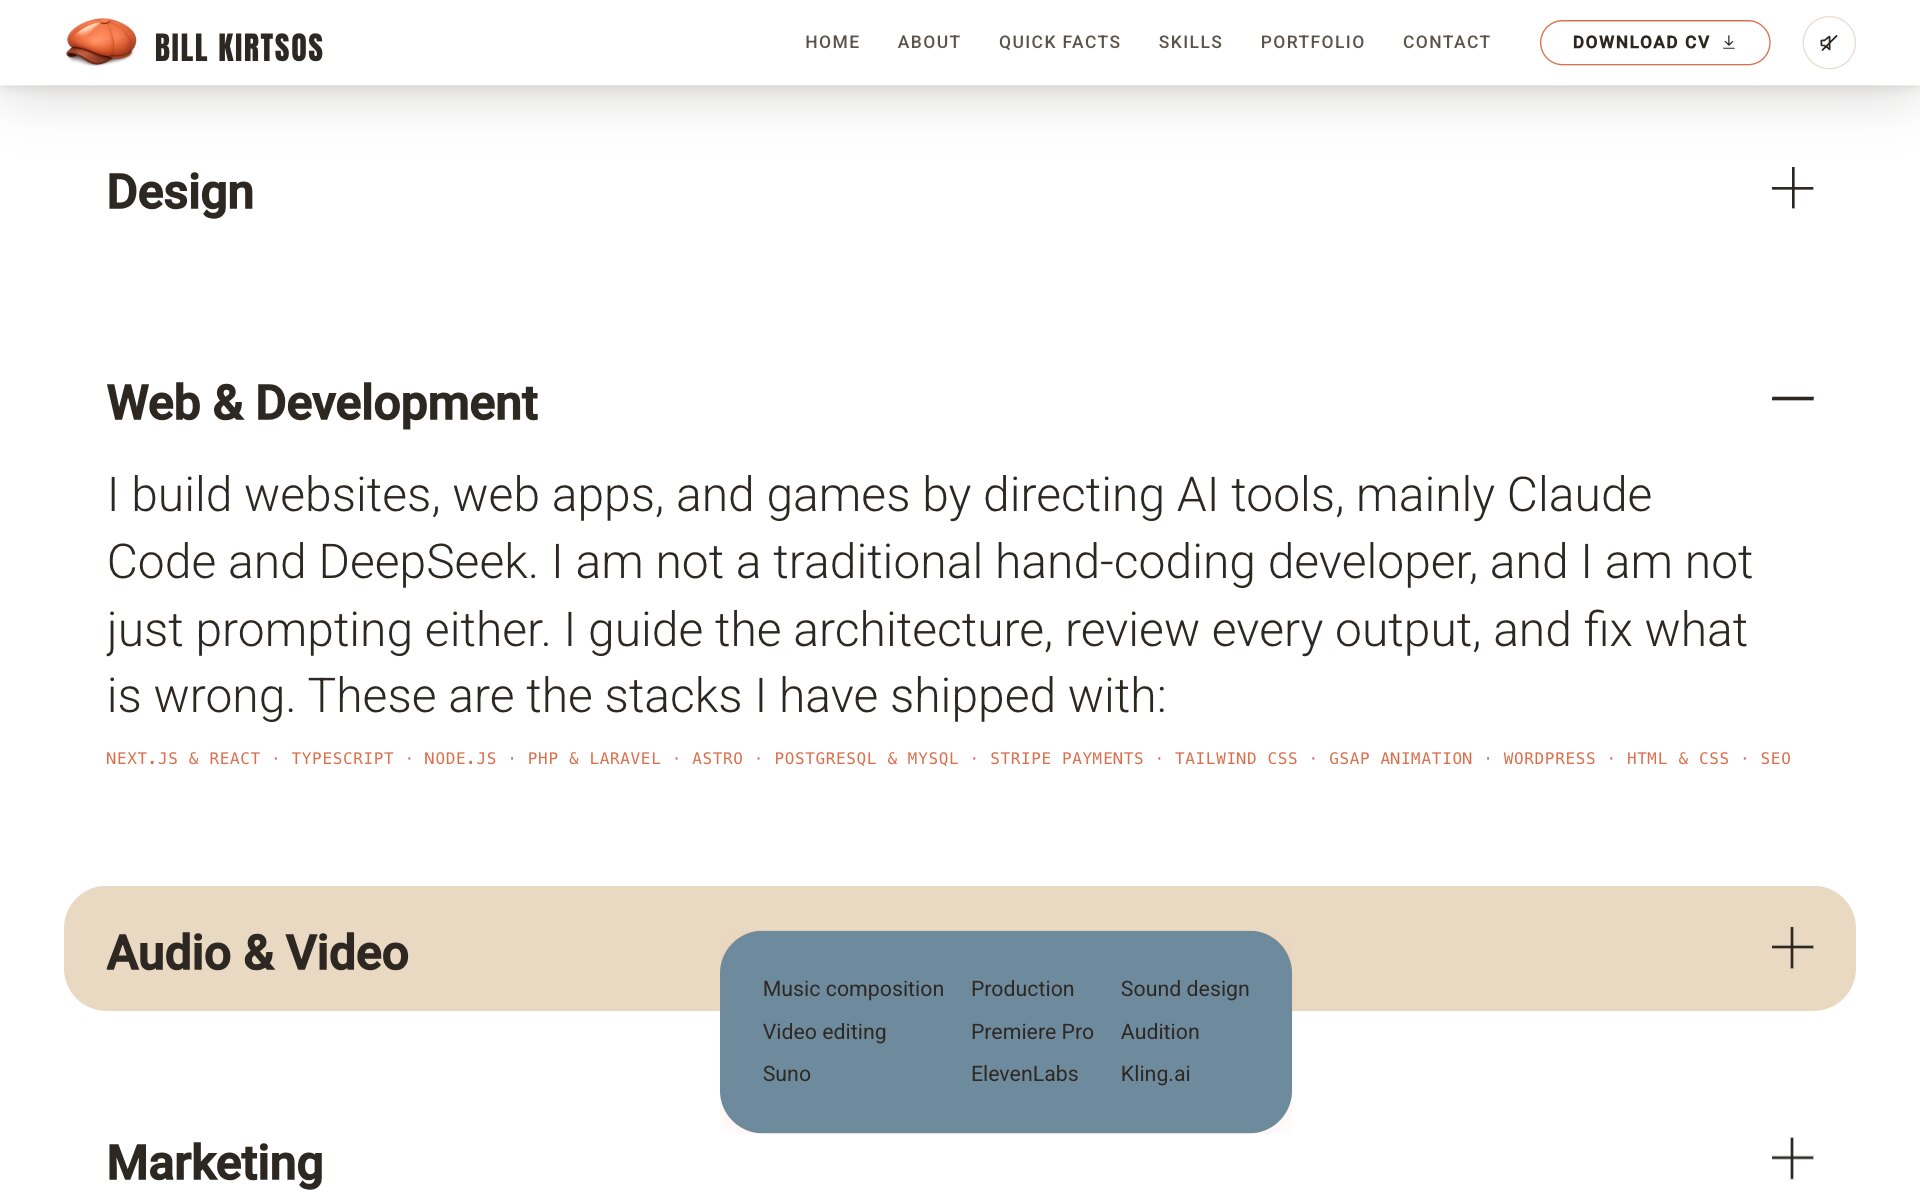Viewport: 1920px width, 1200px height.
Task: Jump to the Skills nav item
Action: 1190,42
